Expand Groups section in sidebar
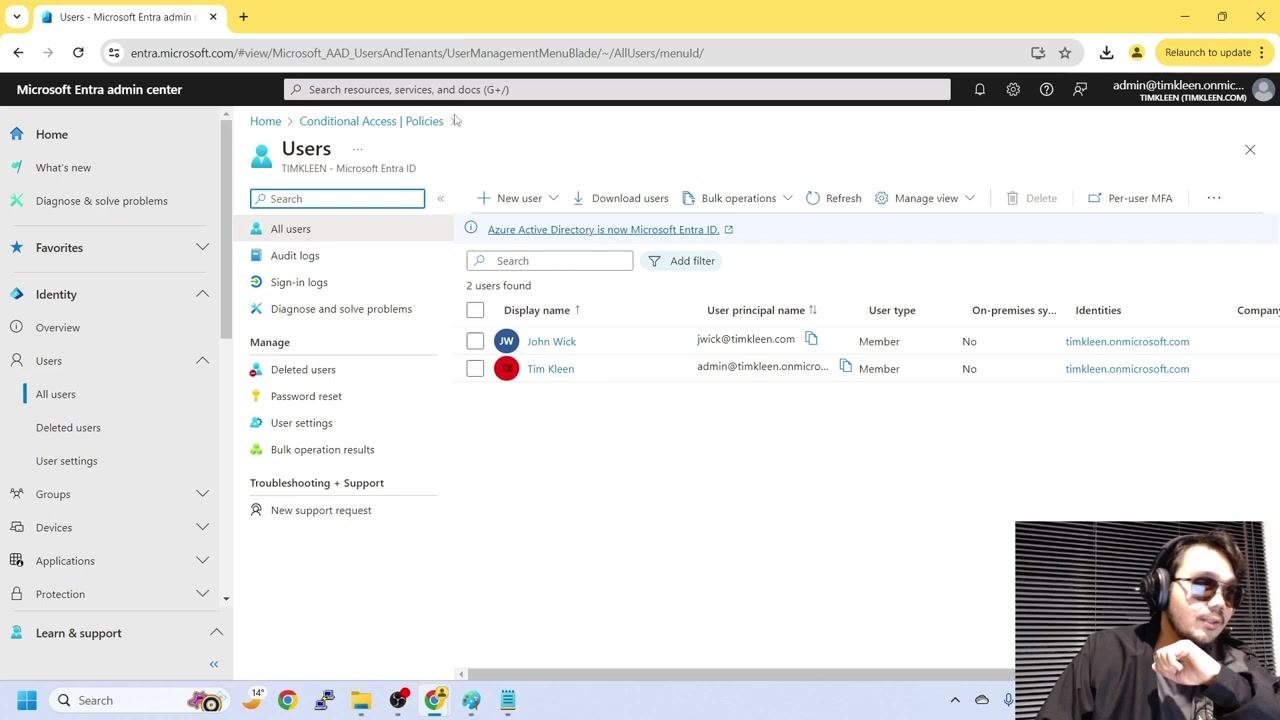The width and height of the screenshot is (1280, 720). [202, 494]
